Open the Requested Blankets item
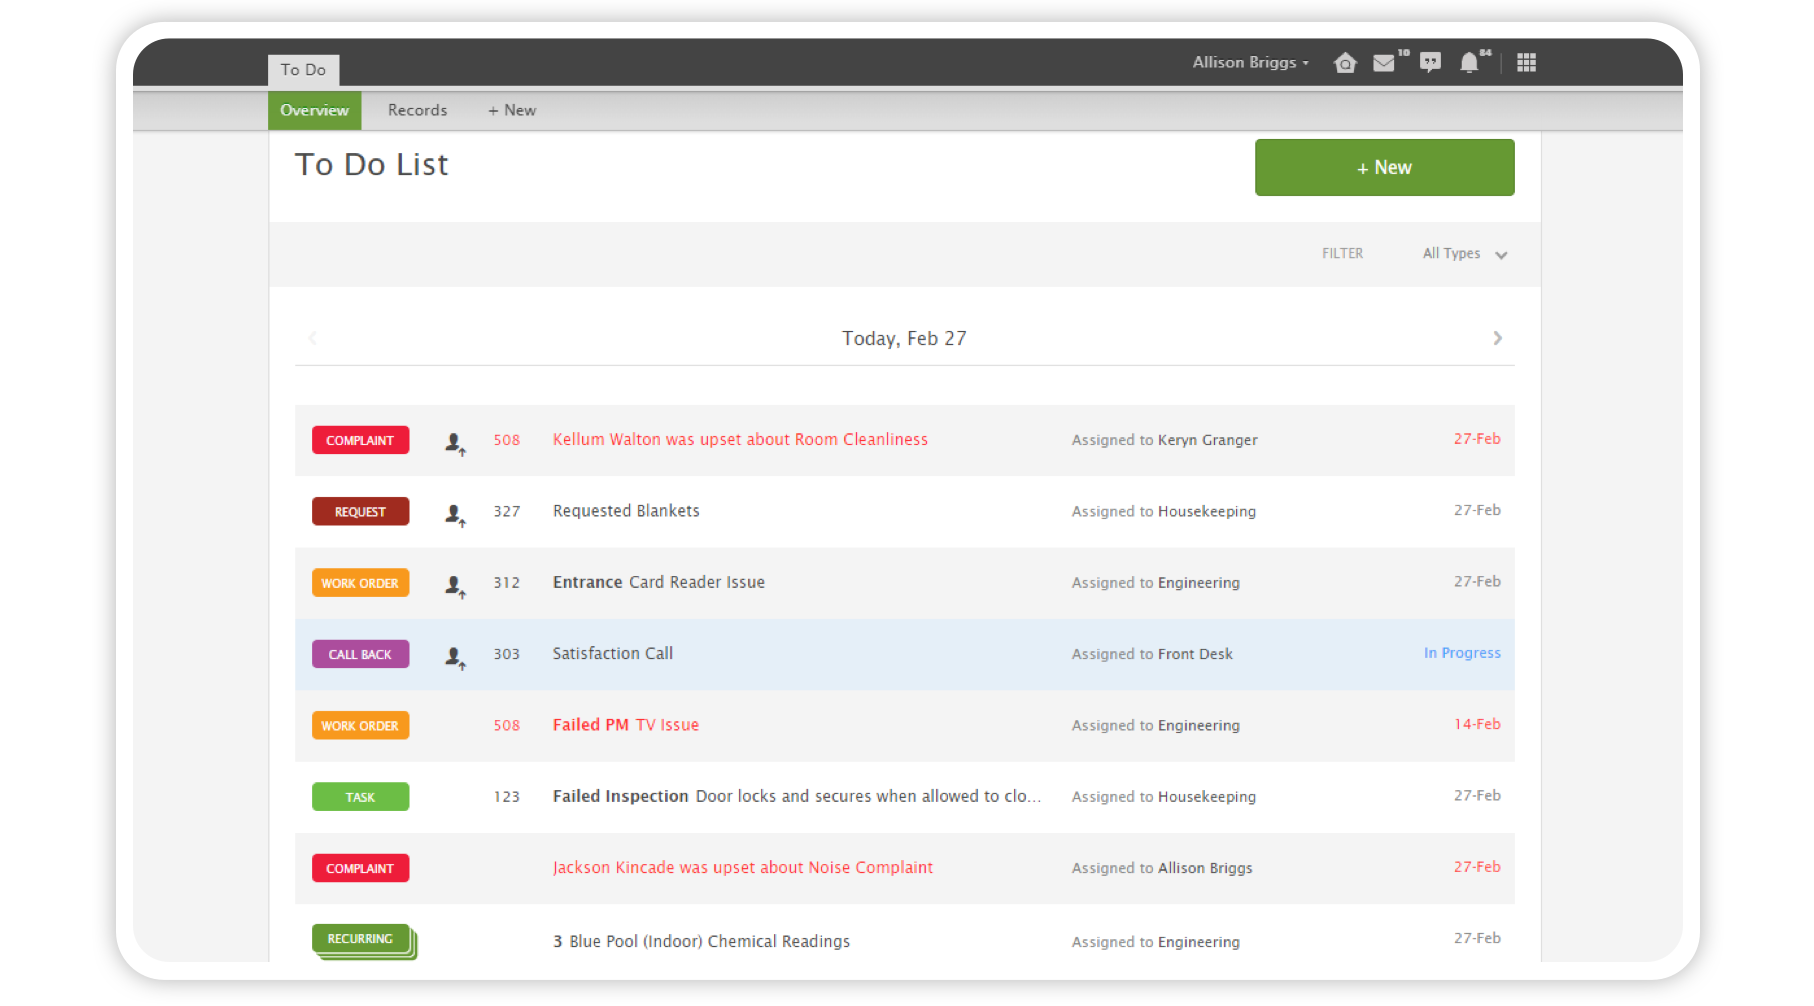The width and height of the screenshot is (1814, 1006). 626,511
